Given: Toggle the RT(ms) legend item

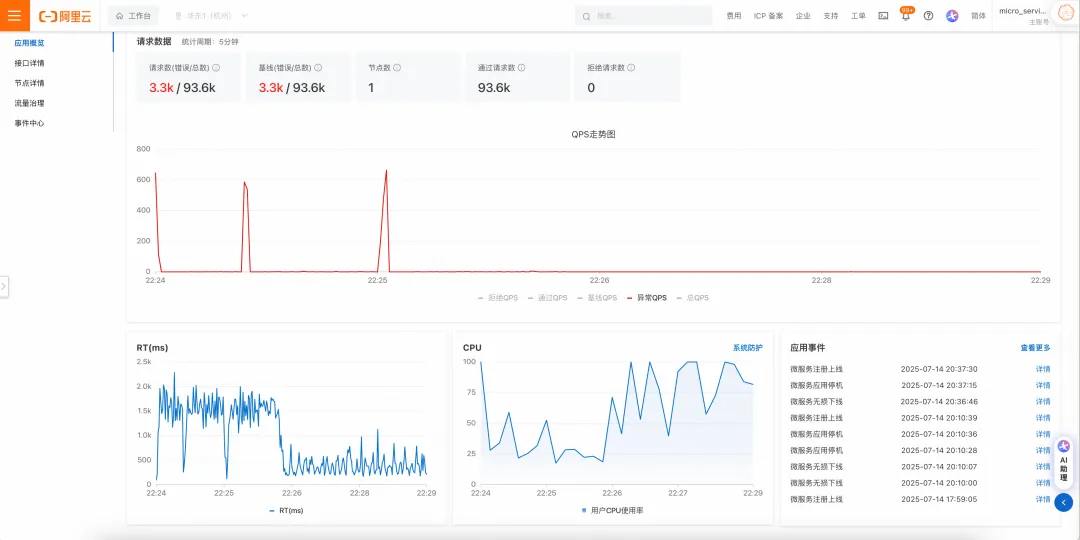Looking at the screenshot, I should [286, 511].
